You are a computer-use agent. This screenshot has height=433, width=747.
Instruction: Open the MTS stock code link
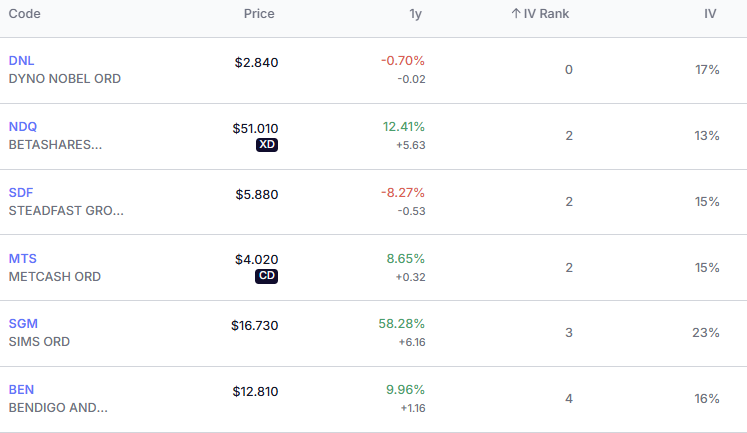(x=22, y=258)
